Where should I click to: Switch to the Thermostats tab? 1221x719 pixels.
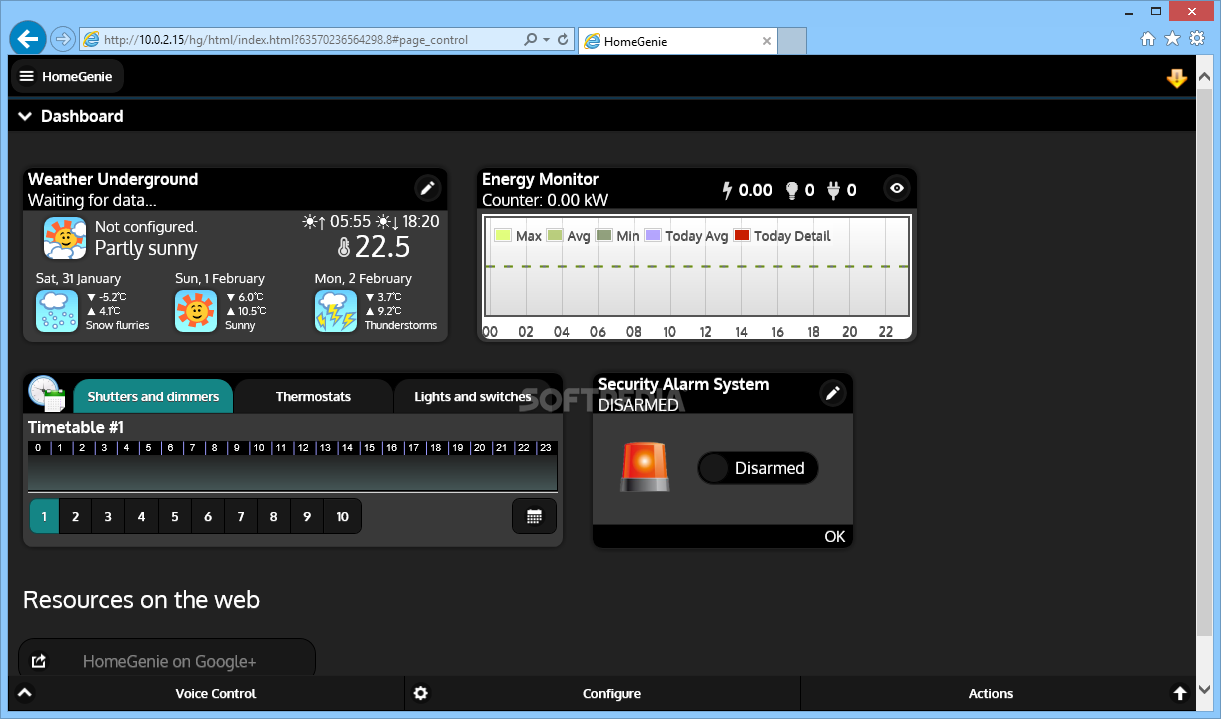tap(313, 396)
